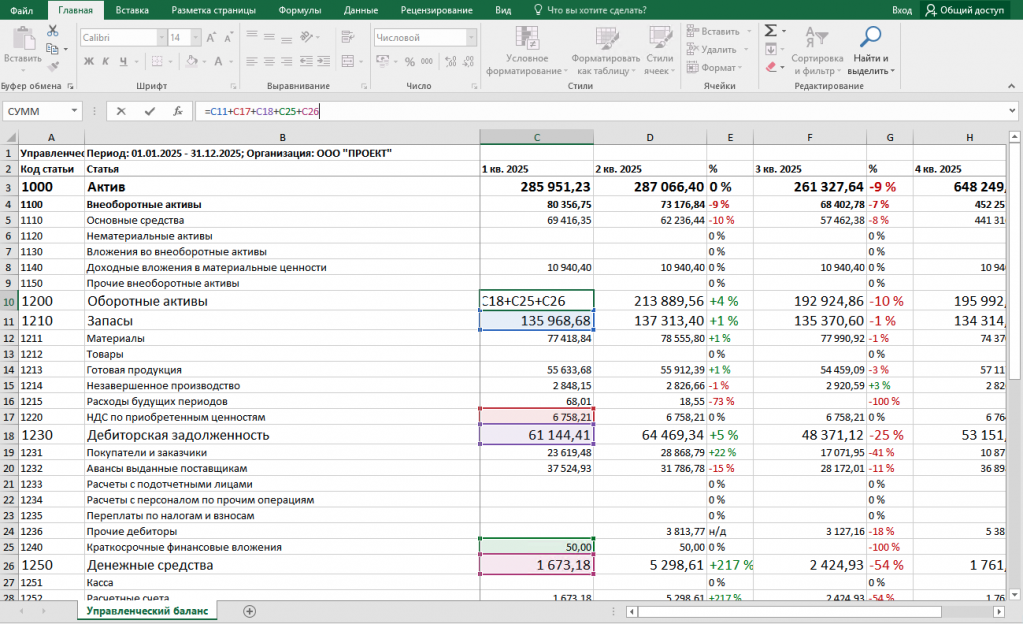
Task: Confirm formula with the checkmark icon
Action: [x=149, y=111]
